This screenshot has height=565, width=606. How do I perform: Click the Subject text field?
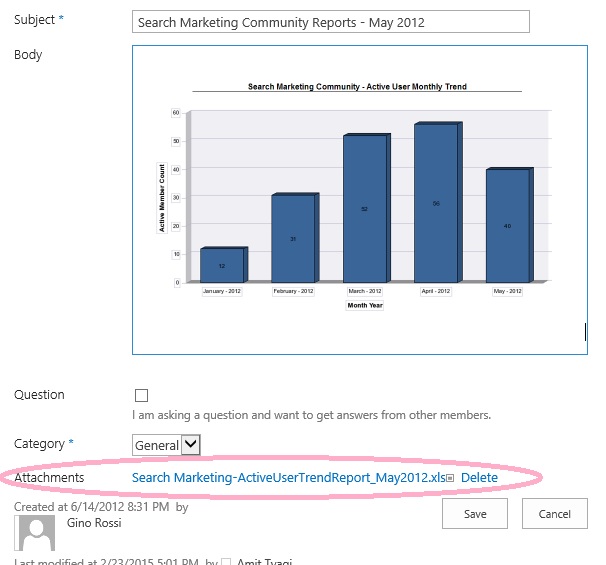pyautogui.click(x=330, y=22)
